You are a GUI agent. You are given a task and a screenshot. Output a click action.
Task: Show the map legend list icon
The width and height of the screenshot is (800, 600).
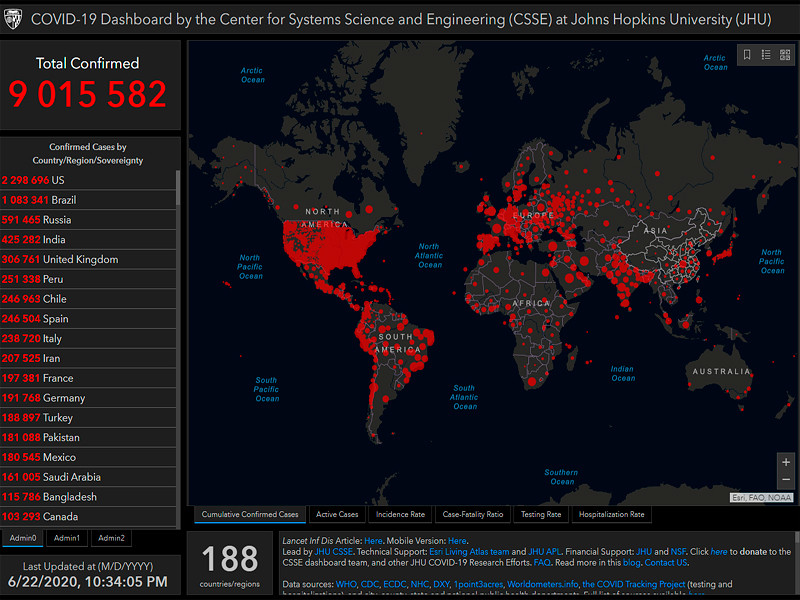[x=765, y=55]
